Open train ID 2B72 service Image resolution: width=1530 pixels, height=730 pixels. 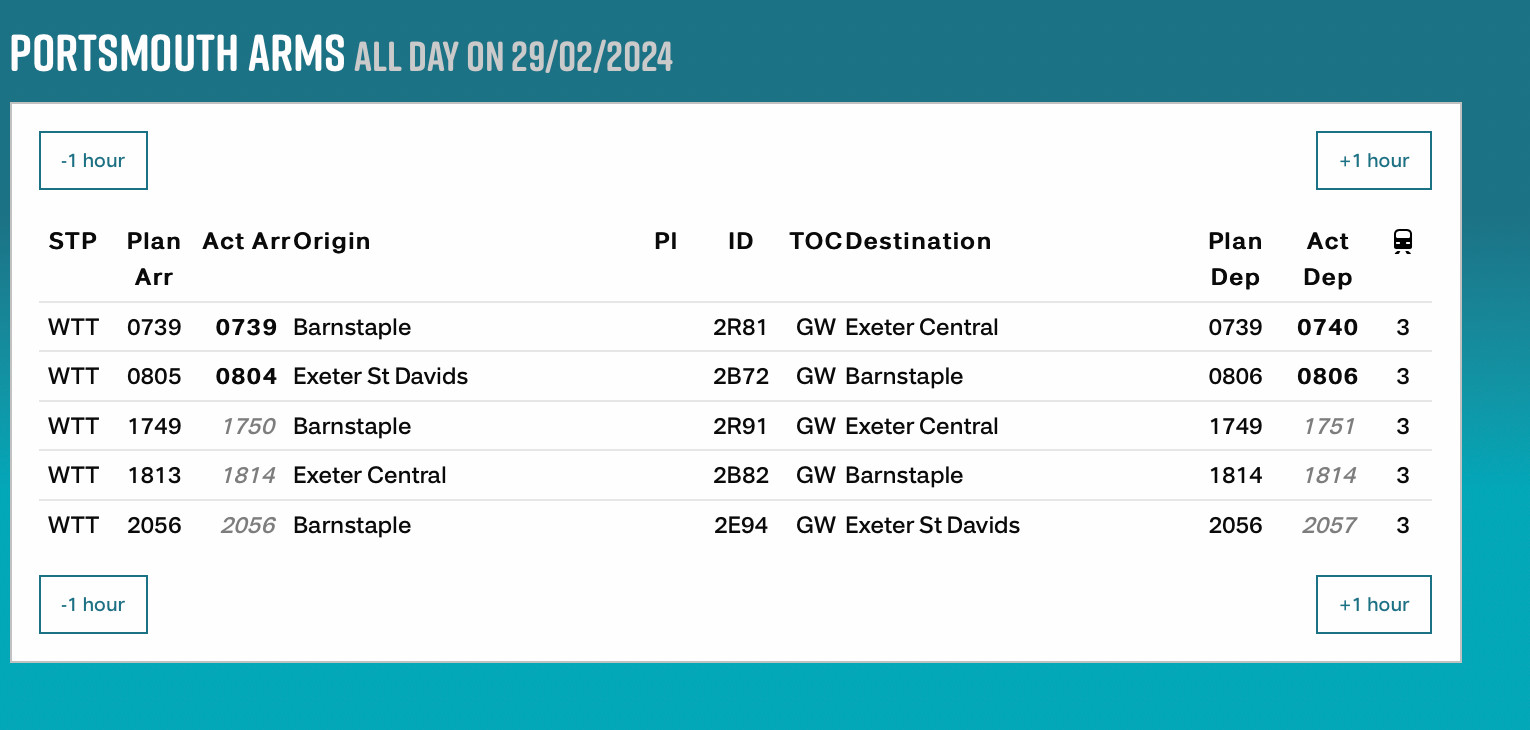coord(740,377)
